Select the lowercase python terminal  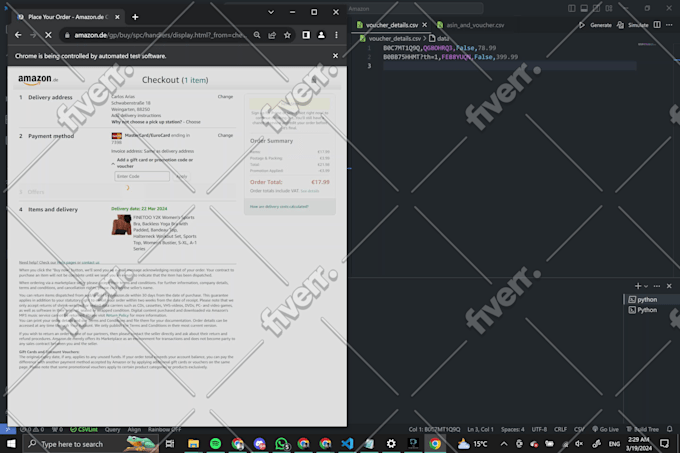coord(647,300)
